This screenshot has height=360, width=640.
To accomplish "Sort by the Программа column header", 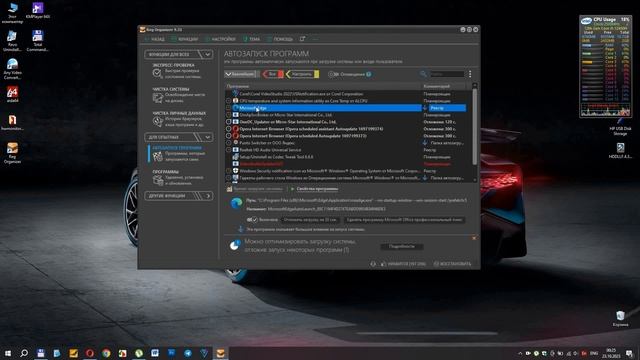I will pos(322,87).
